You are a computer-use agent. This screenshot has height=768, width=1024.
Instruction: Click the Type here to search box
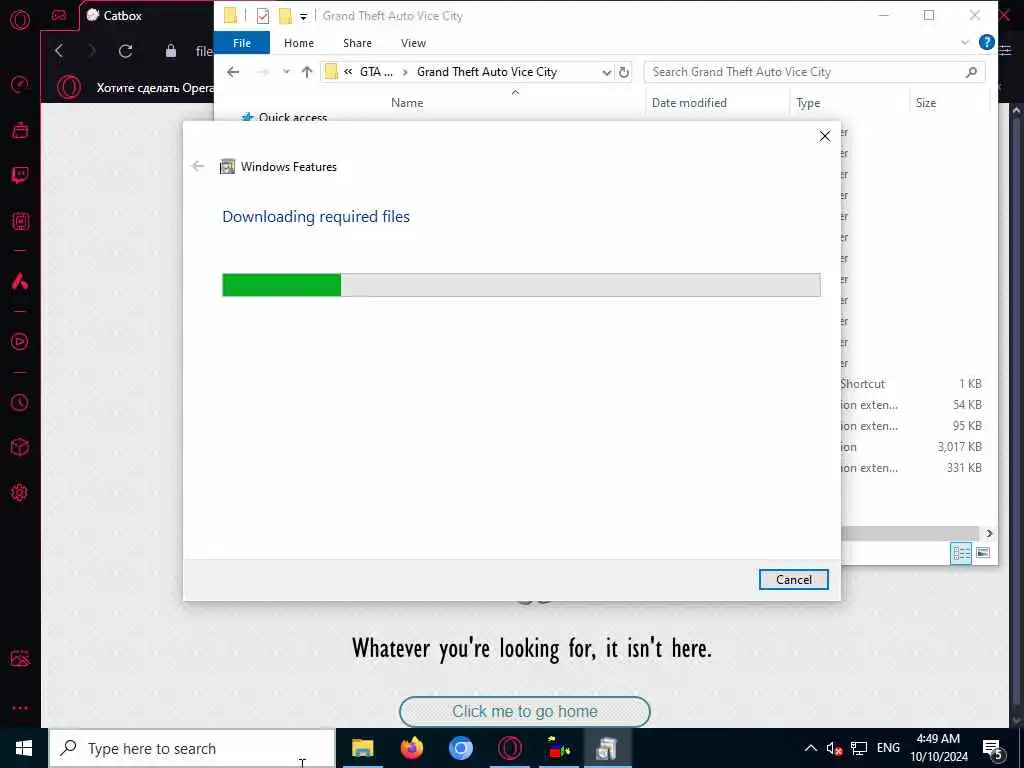coord(192,748)
